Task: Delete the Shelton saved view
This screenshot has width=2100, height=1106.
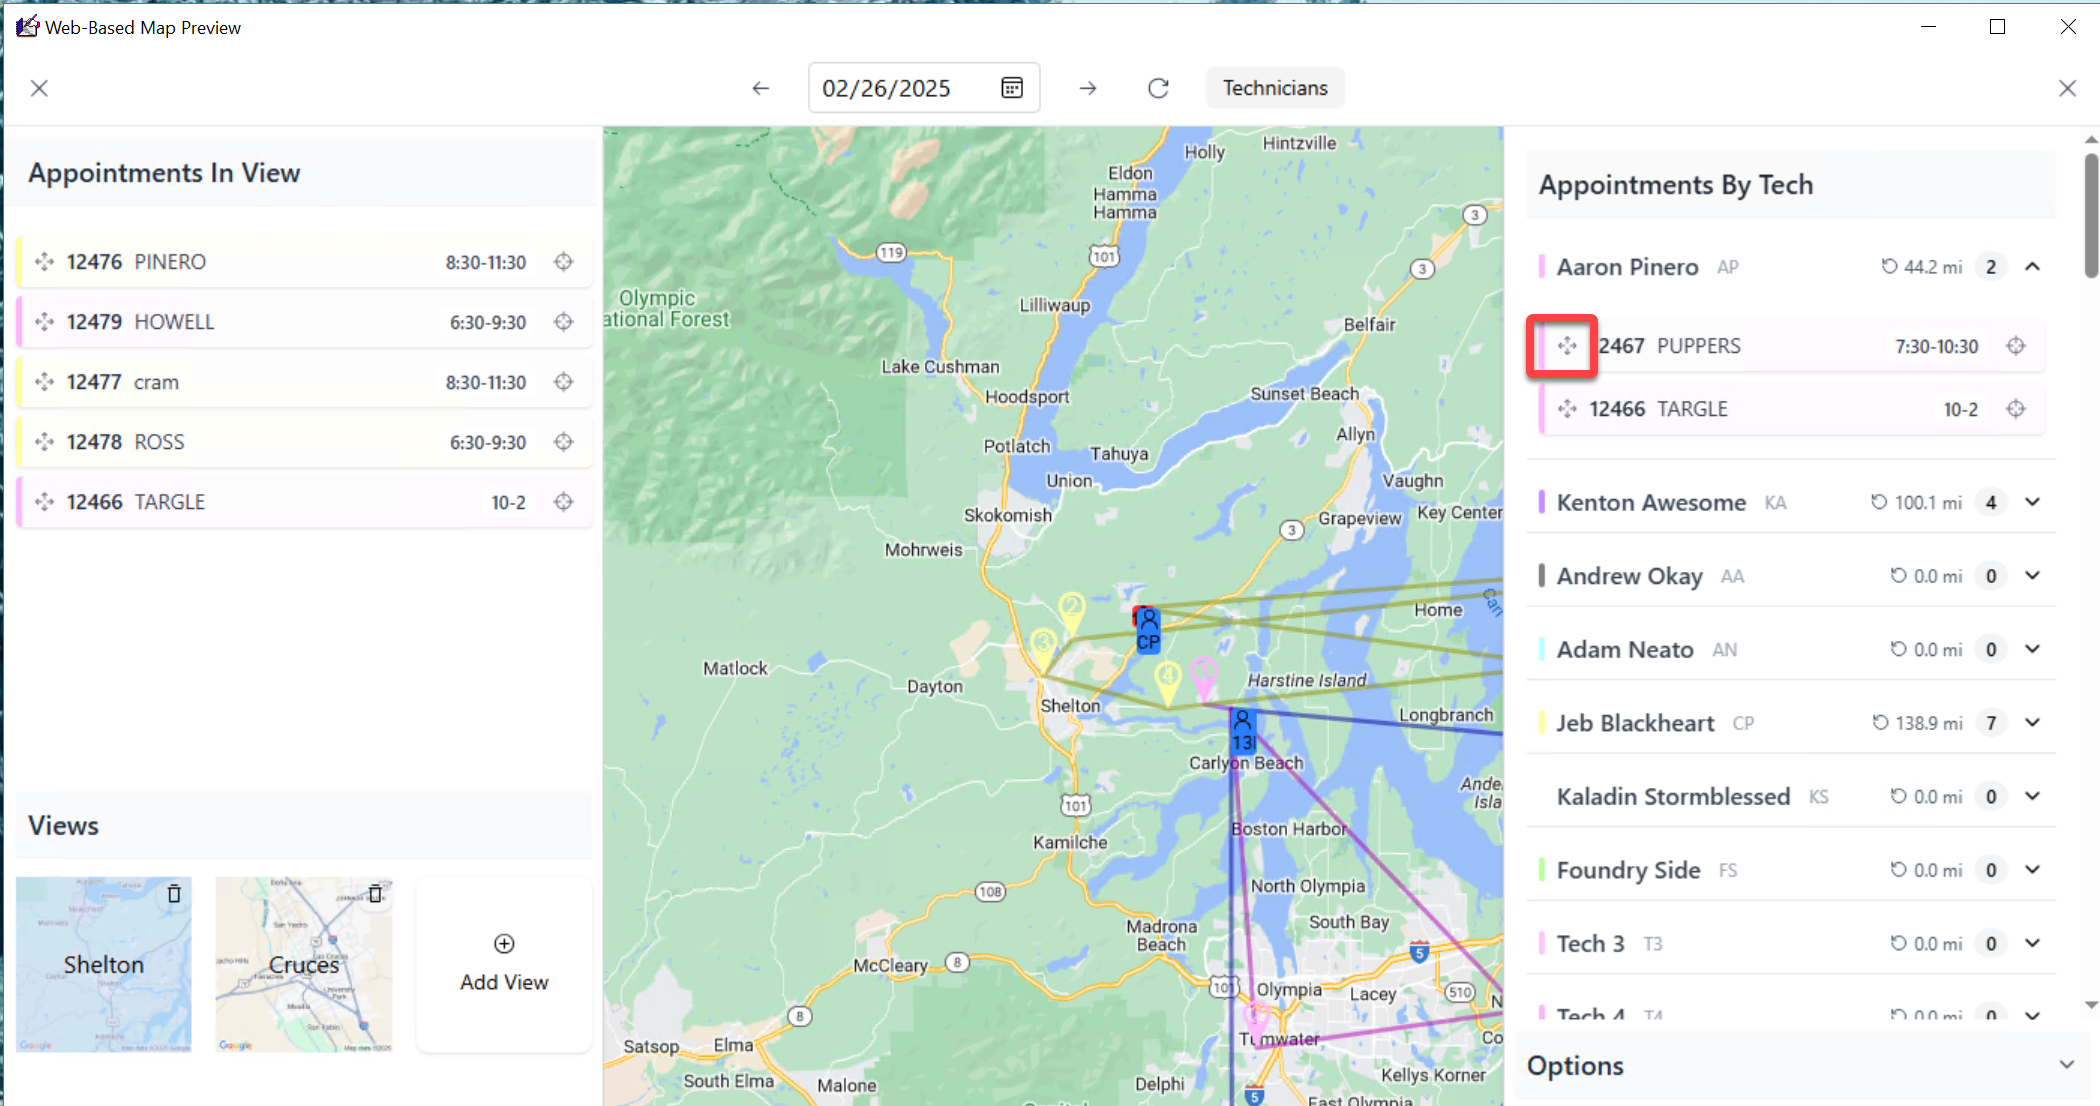Action: click(174, 894)
